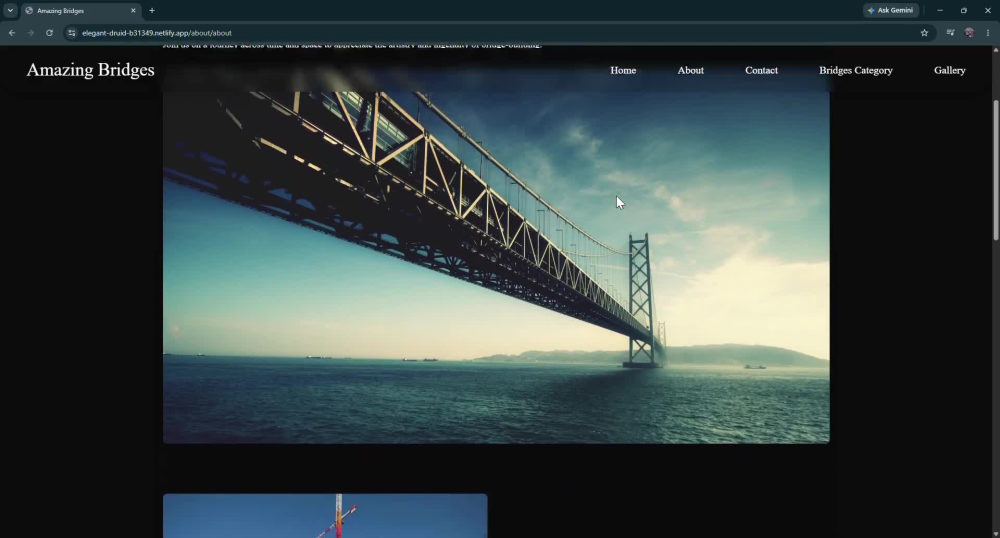Click the browser forward arrow
Viewport: 1000px width, 538px height.
point(30,33)
